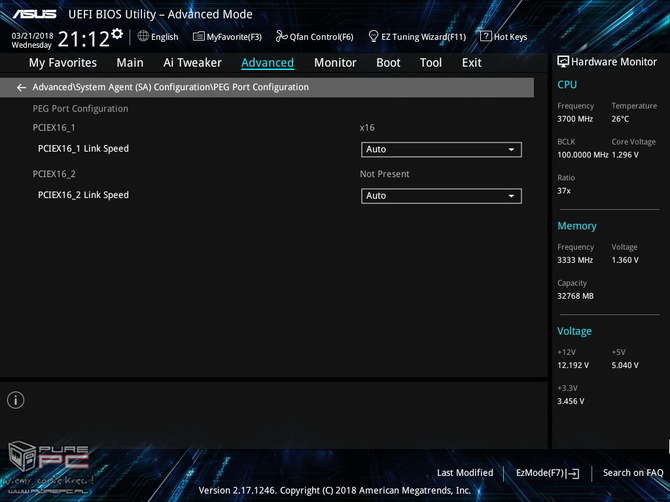Click the x16 status value

point(367,128)
